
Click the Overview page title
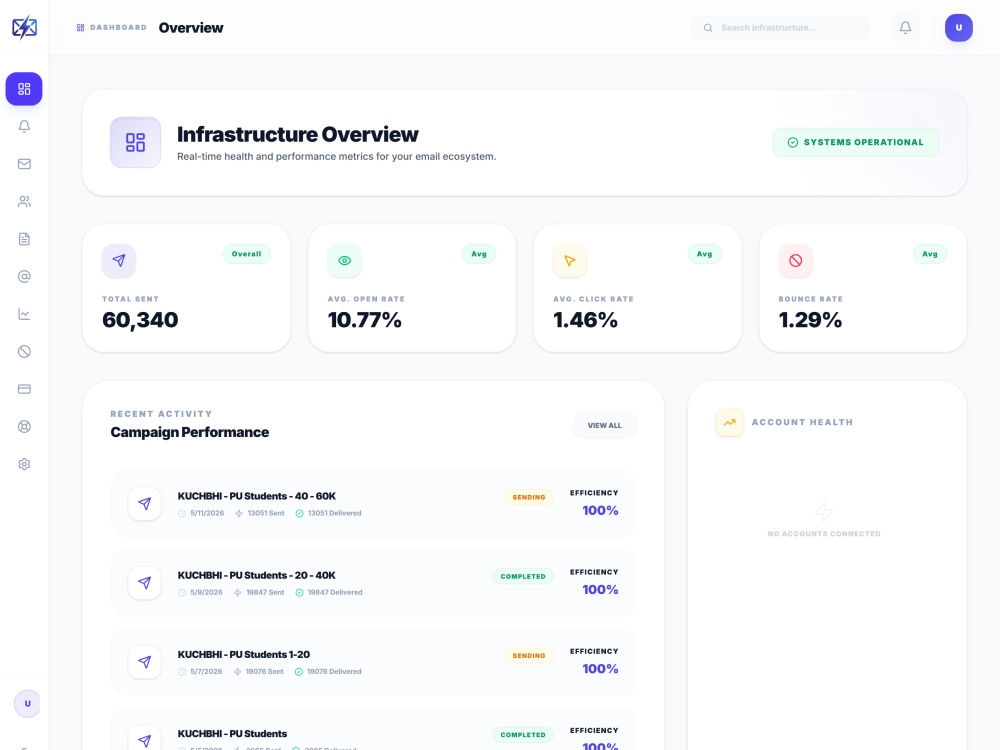(x=191, y=27)
